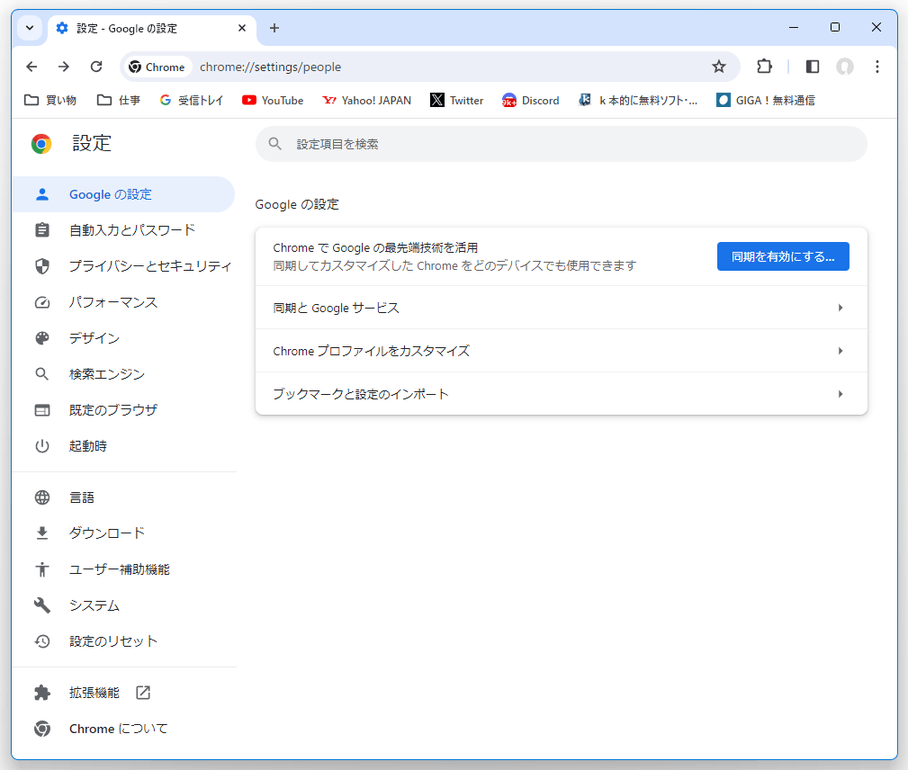The height and width of the screenshot is (770, 908).
Task: Close the 設定 tab
Action: pos(242,28)
